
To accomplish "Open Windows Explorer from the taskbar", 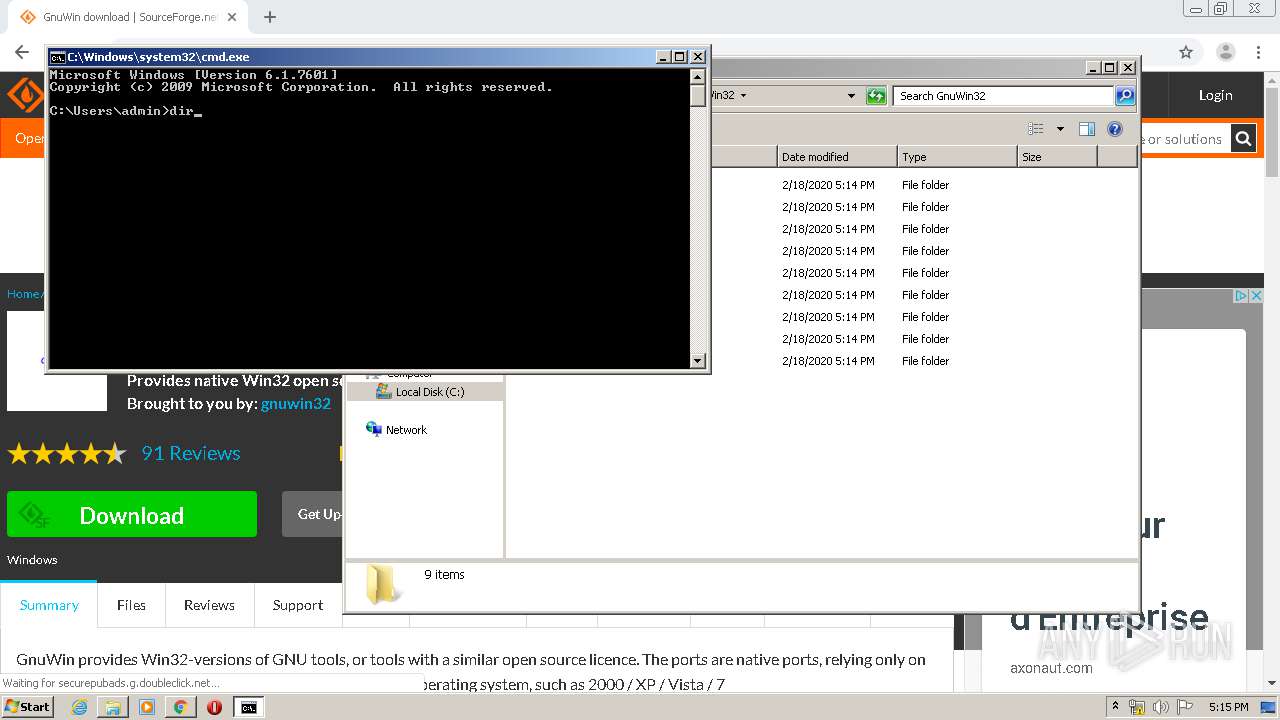I will 113,707.
